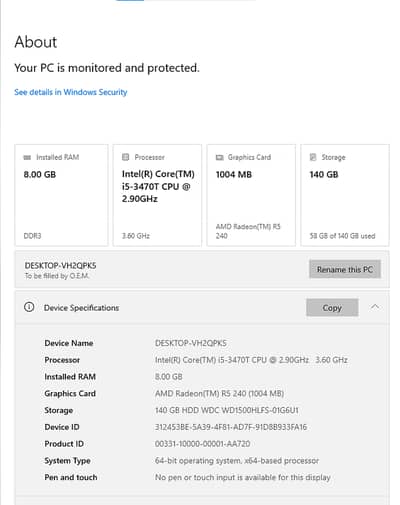The image size is (400, 505).
Task: Click the 58 GB of 140 GB used text
Action: pyautogui.click(x=342, y=236)
